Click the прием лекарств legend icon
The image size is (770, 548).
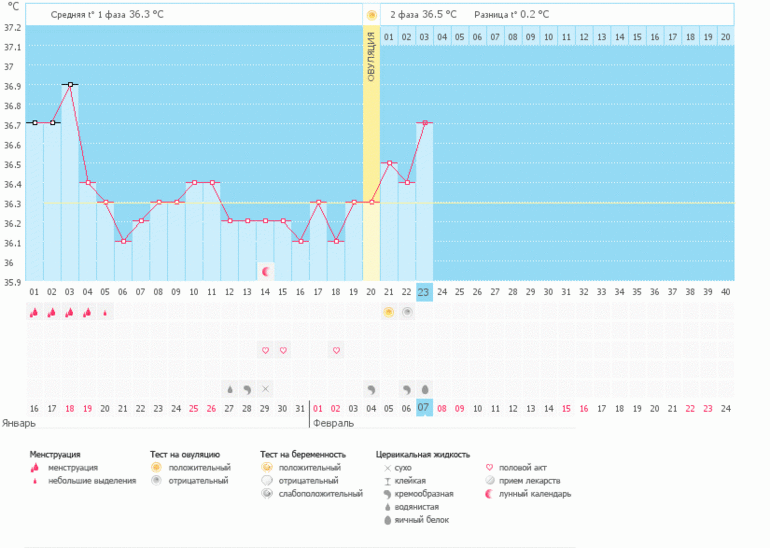click(490, 481)
